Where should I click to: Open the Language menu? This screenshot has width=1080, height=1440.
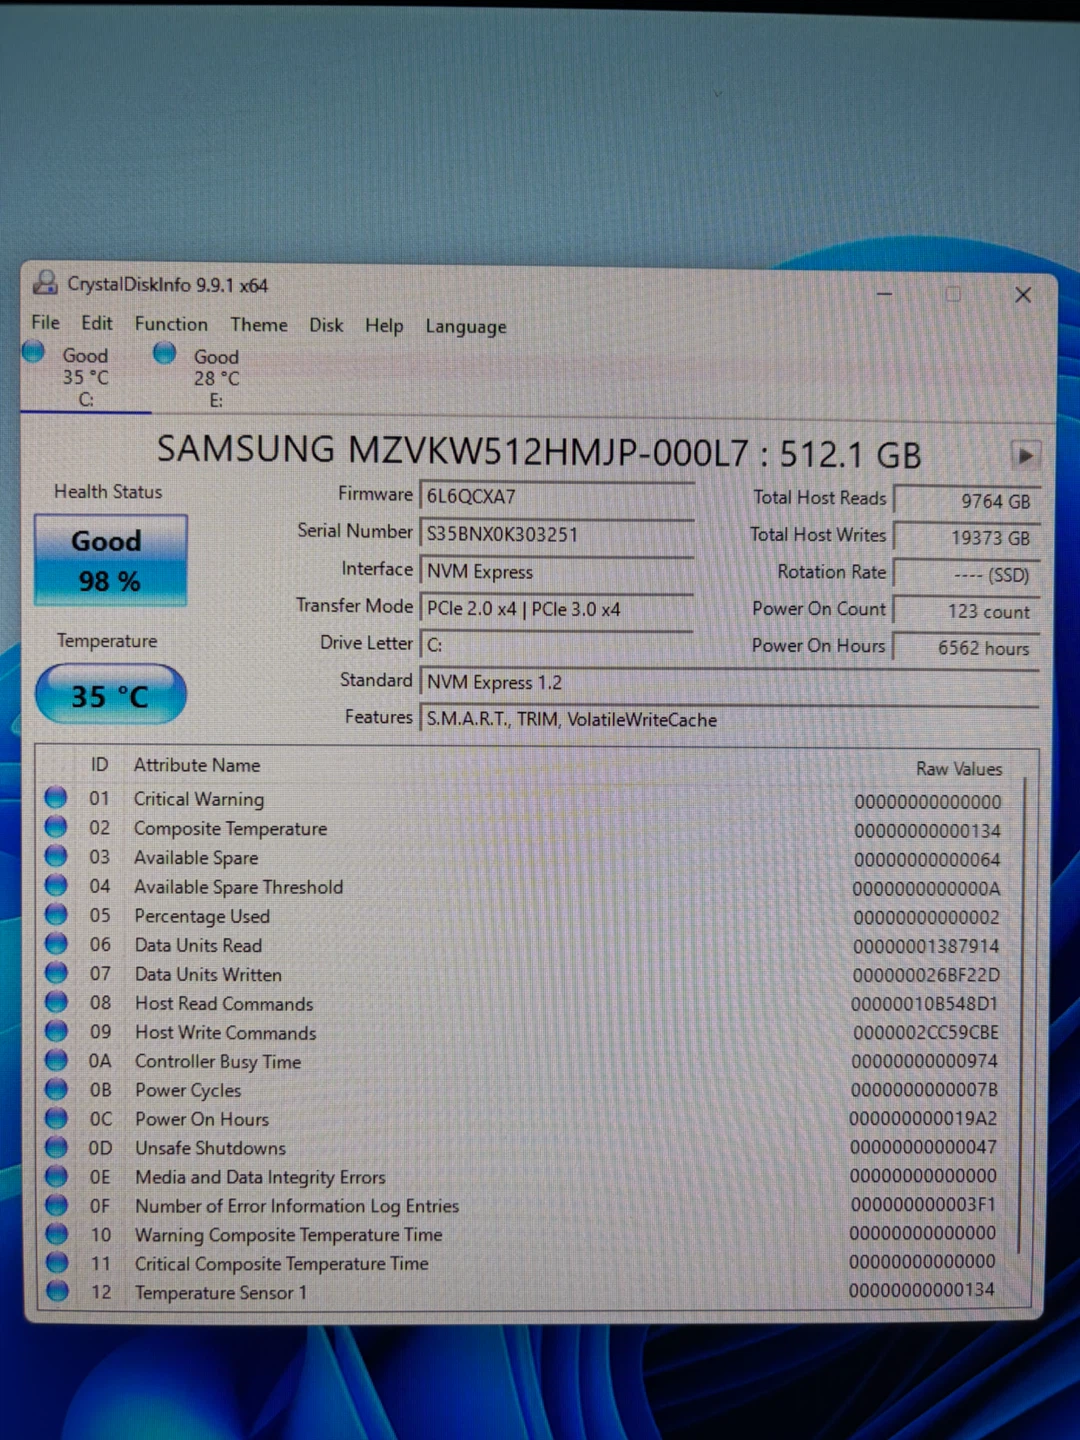[x=466, y=327]
